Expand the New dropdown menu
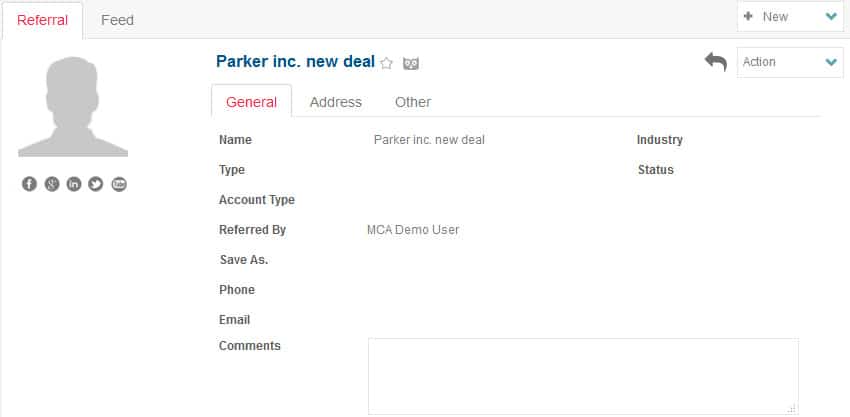The width and height of the screenshot is (850, 417). [x=831, y=17]
